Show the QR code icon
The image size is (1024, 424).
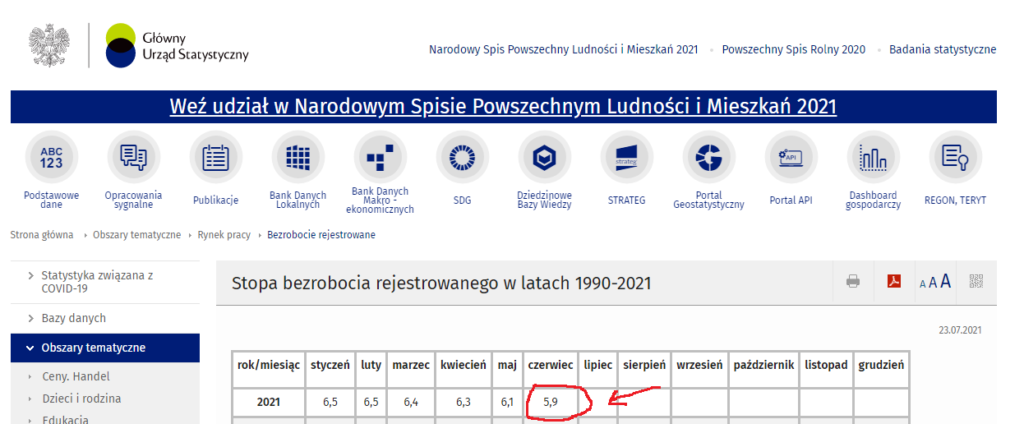(x=977, y=282)
